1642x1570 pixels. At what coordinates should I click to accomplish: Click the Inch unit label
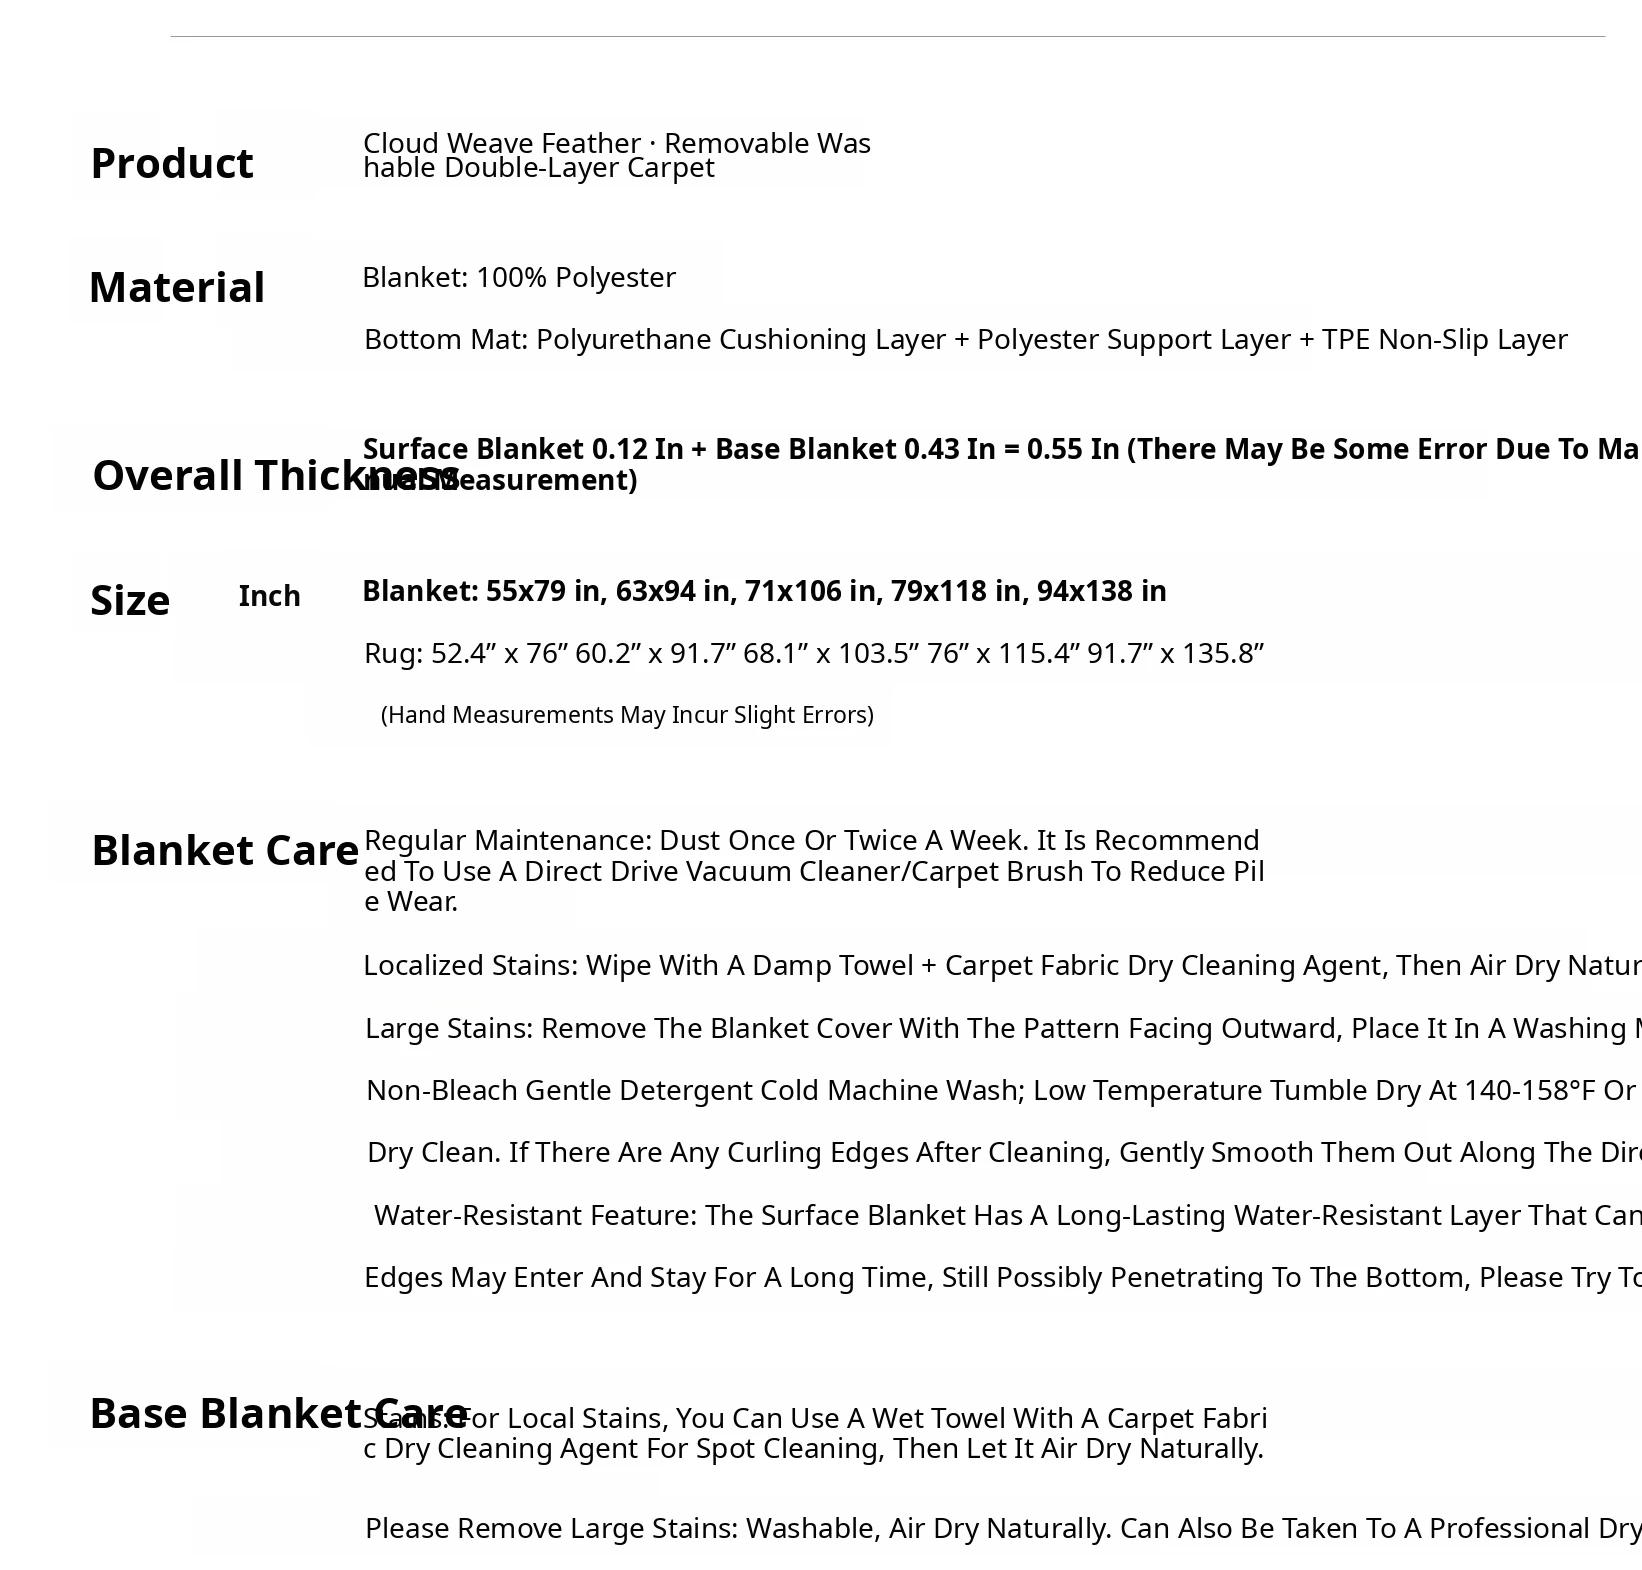click(269, 597)
